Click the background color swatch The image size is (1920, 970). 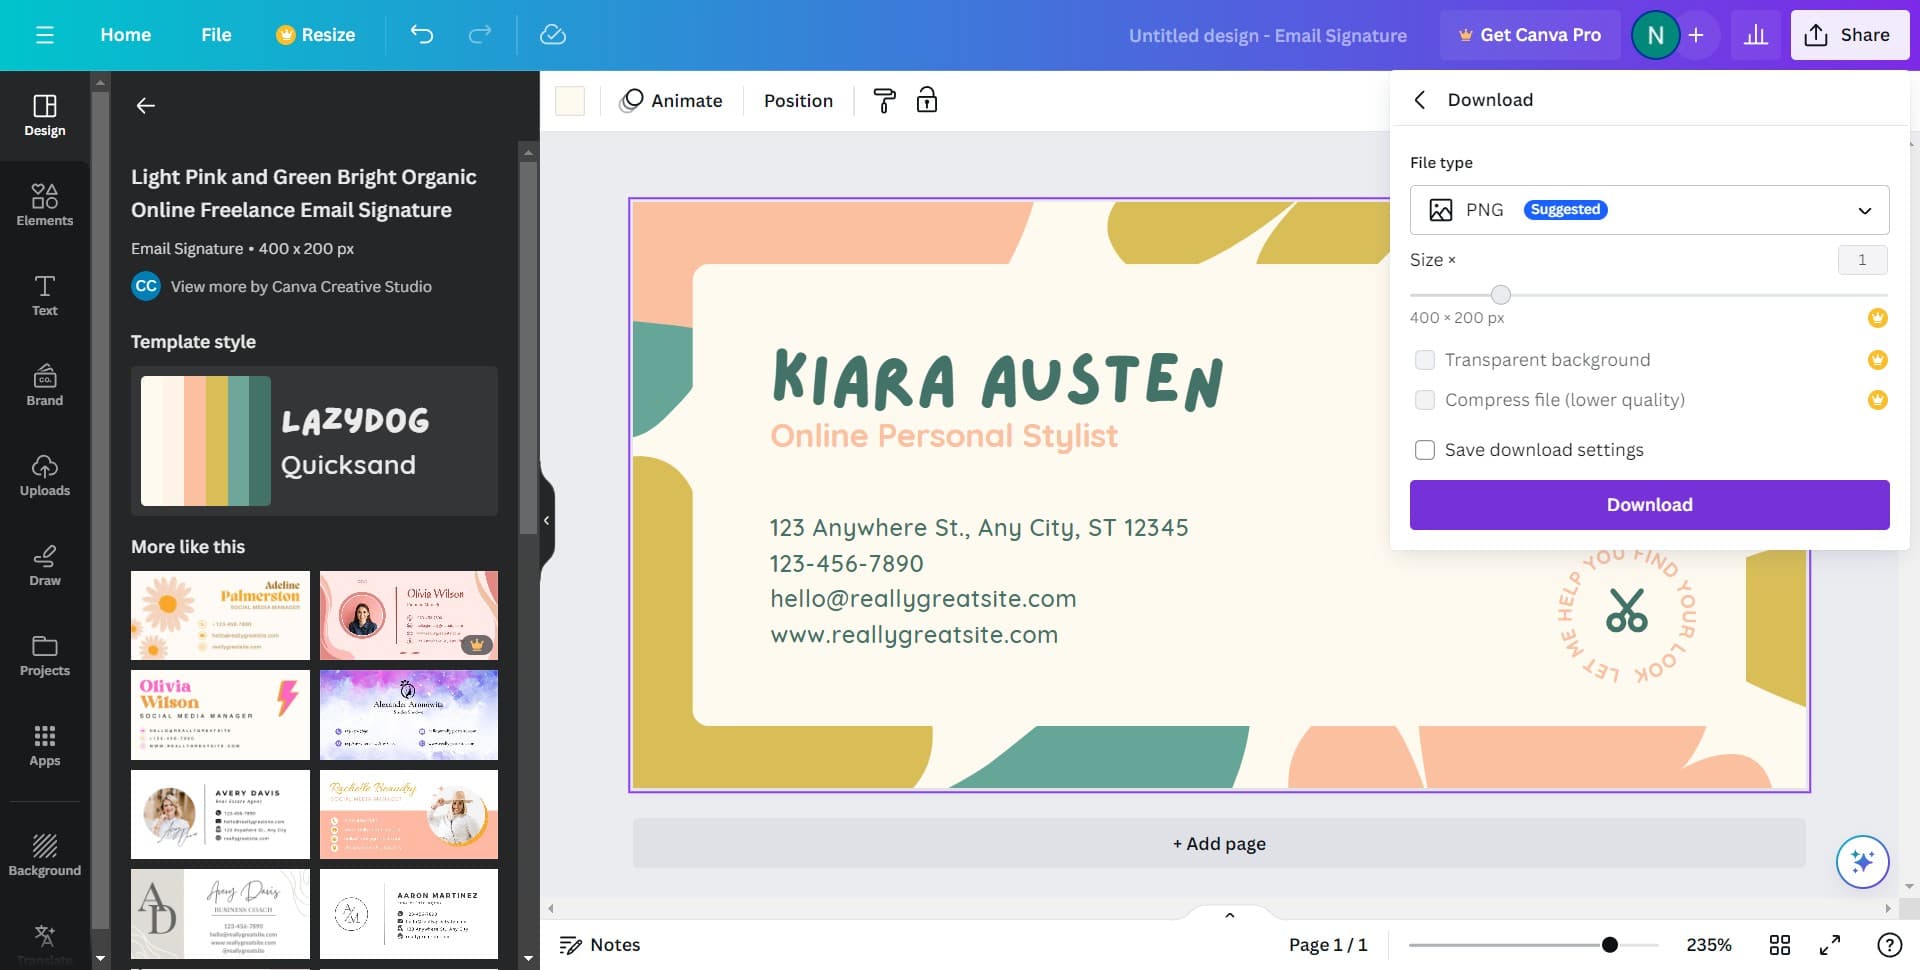point(570,101)
